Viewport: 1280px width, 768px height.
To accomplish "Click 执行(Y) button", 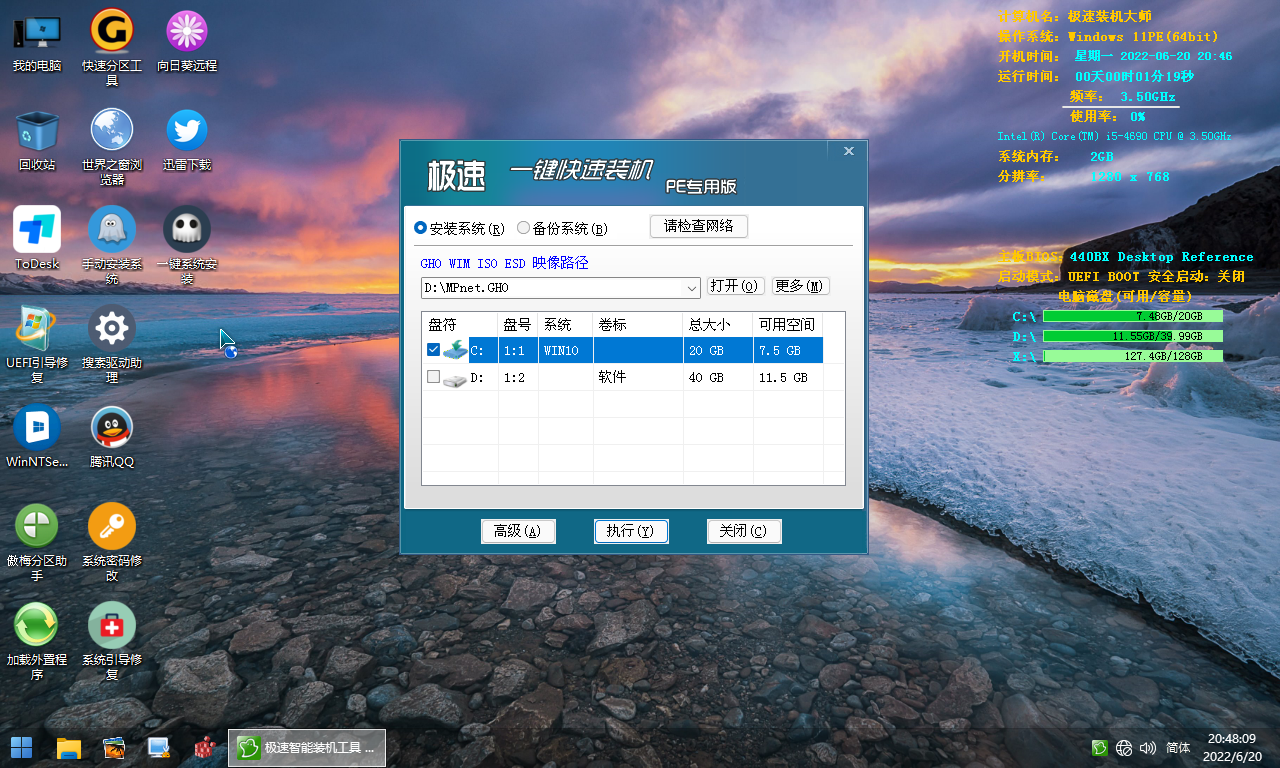I will 631,531.
